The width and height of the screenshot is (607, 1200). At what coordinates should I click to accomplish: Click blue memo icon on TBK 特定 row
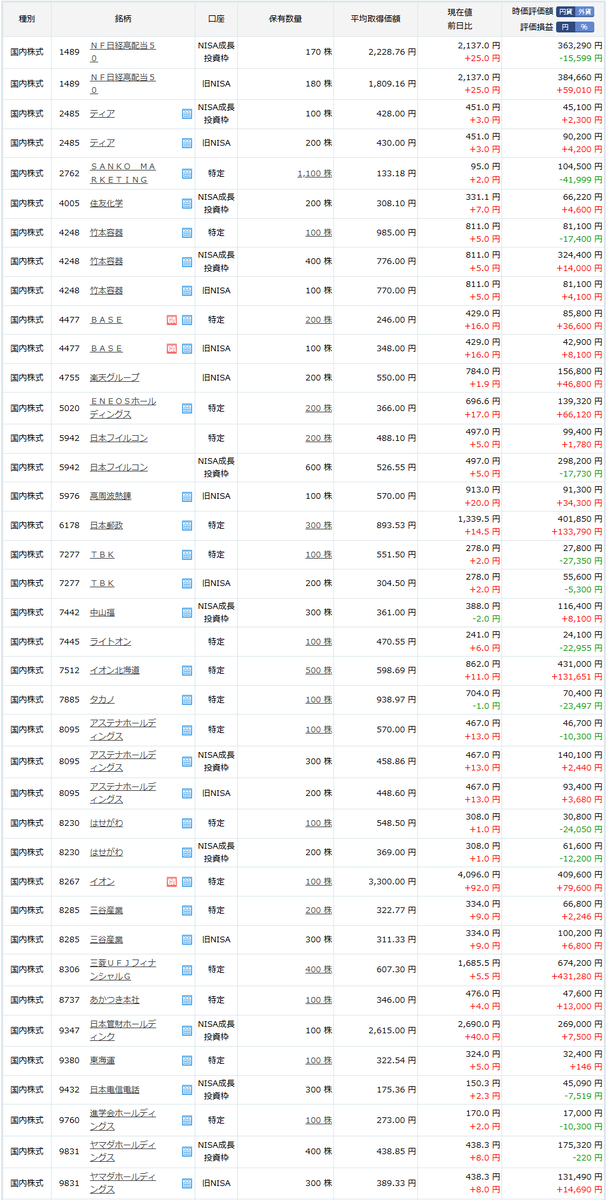coord(187,554)
